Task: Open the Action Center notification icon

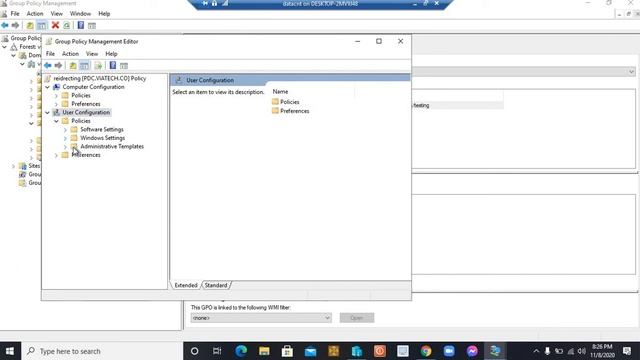Action: point(627,351)
